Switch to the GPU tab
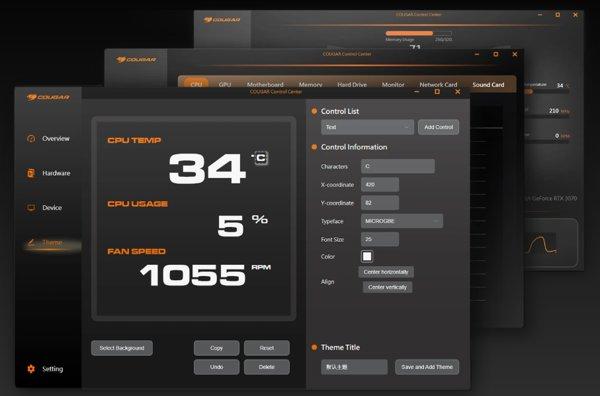Image resolution: width=600 pixels, height=396 pixels. [225, 85]
